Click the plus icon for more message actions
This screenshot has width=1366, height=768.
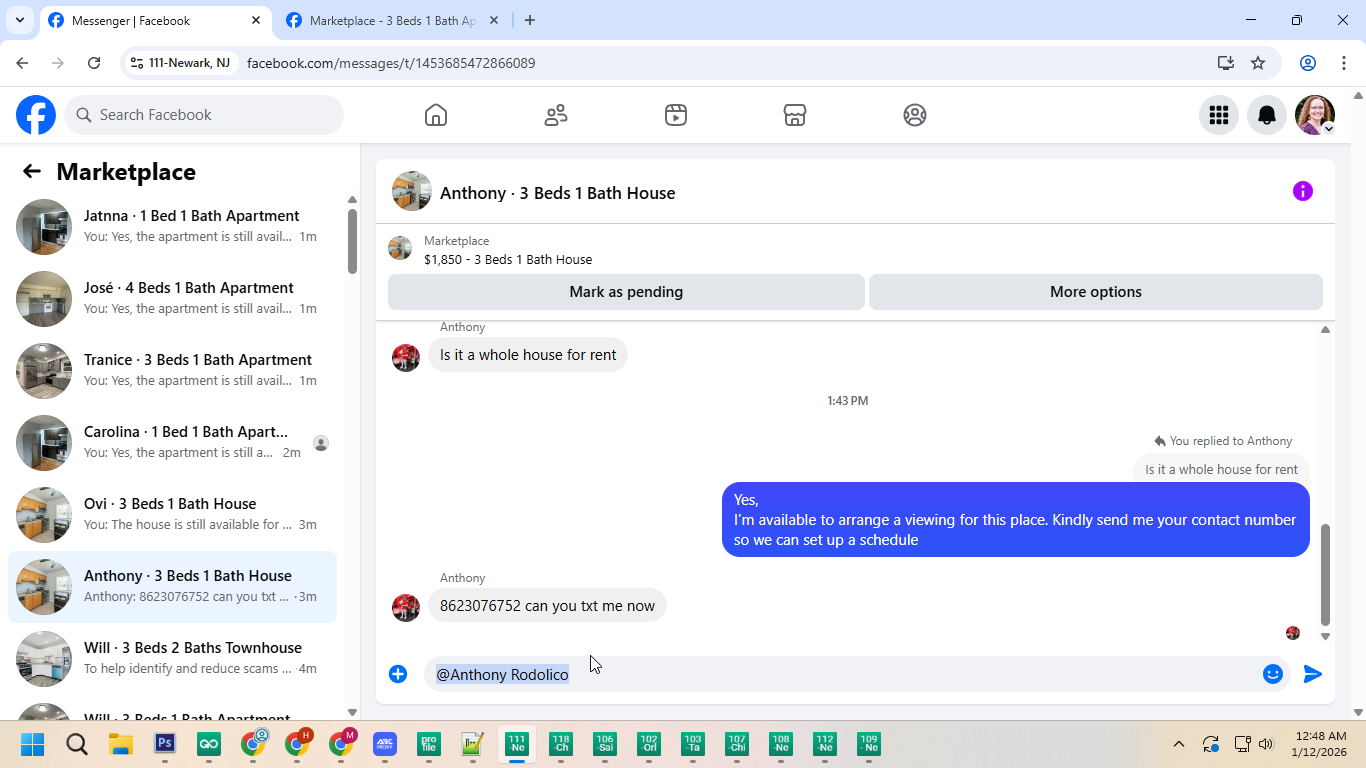[398, 674]
